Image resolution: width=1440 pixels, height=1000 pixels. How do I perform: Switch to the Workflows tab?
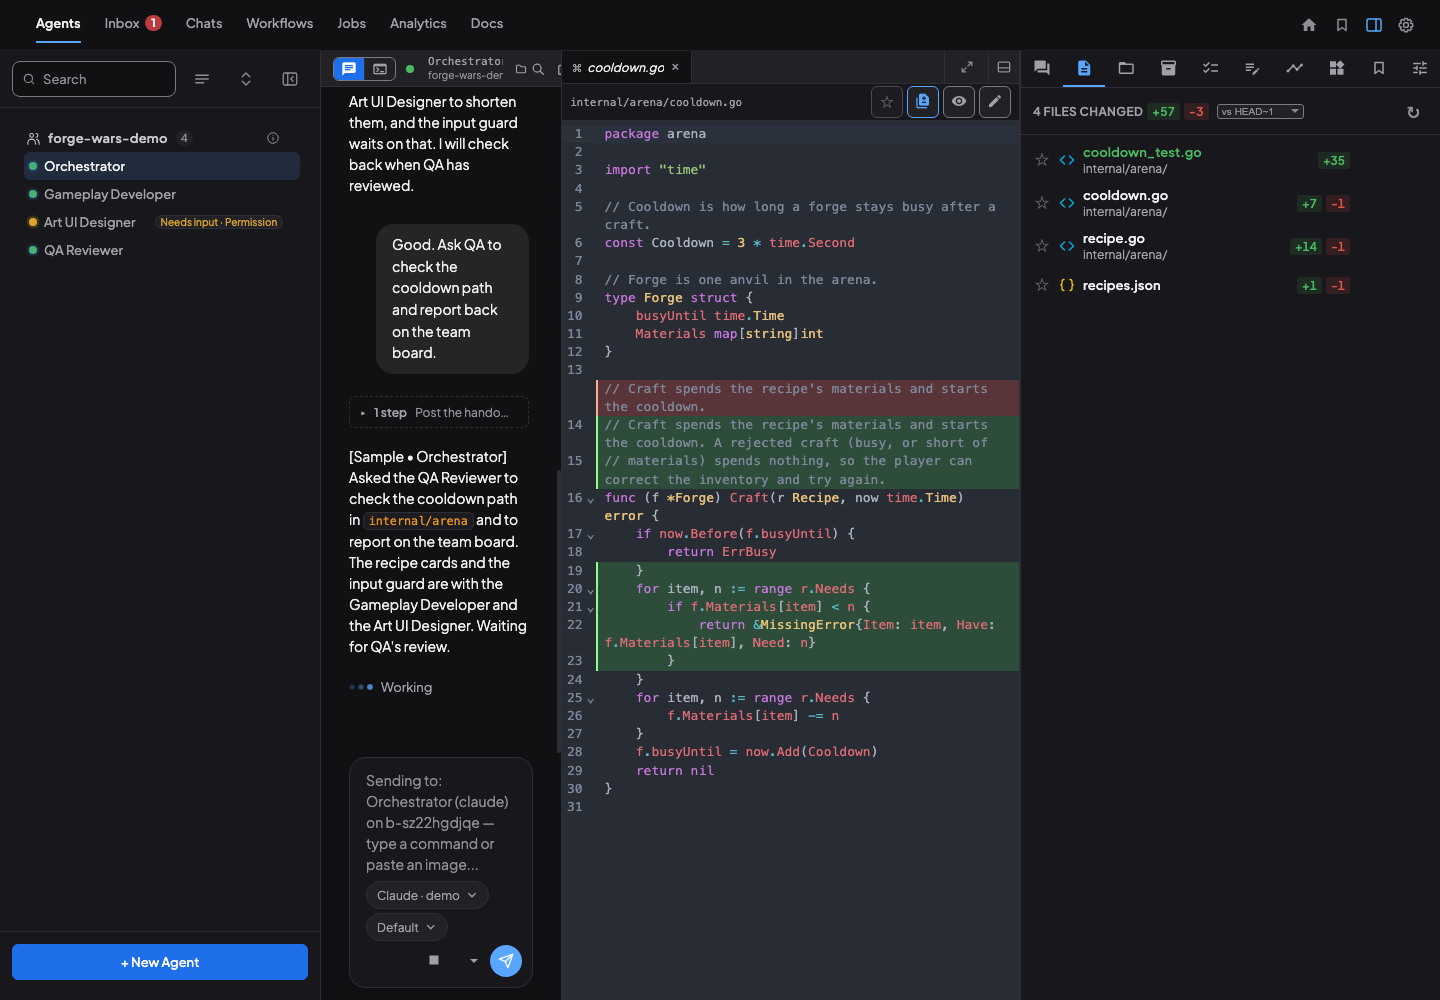coord(280,23)
